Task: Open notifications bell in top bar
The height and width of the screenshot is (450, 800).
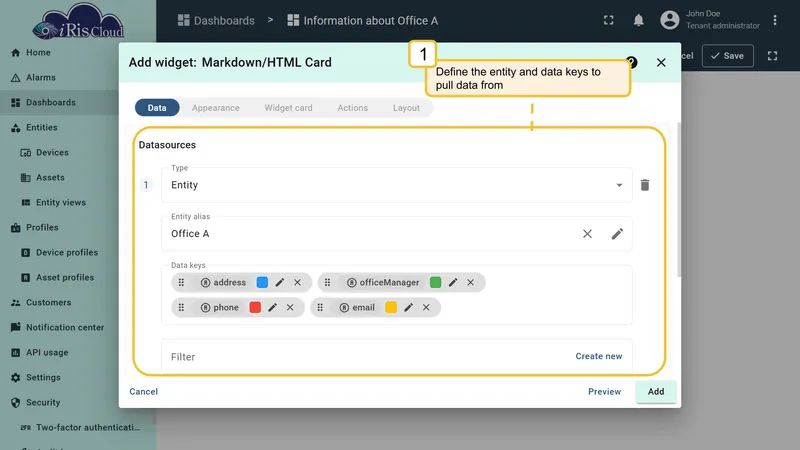Action: tap(638, 20)
